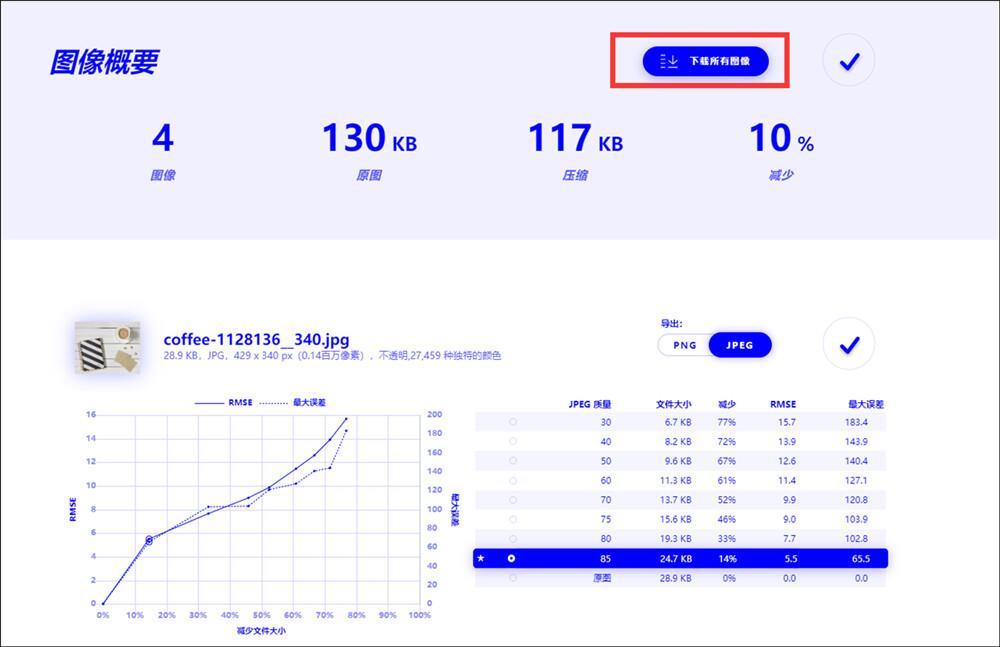The height and width of the screenshot is (647, 1000).
Task: Click the star icon on the 85 row
Action: 482,558
